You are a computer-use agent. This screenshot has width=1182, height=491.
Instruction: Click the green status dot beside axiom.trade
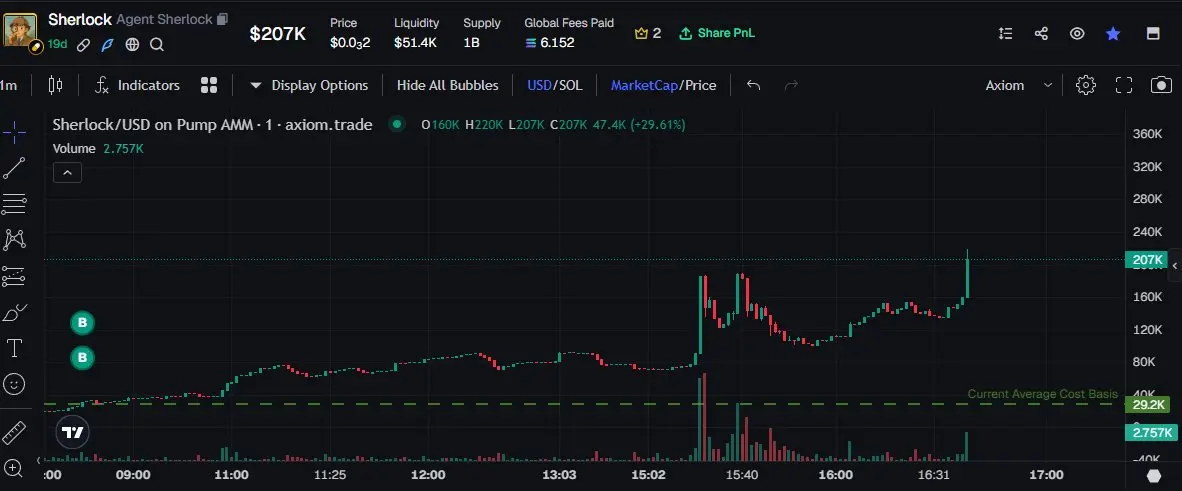397,124
